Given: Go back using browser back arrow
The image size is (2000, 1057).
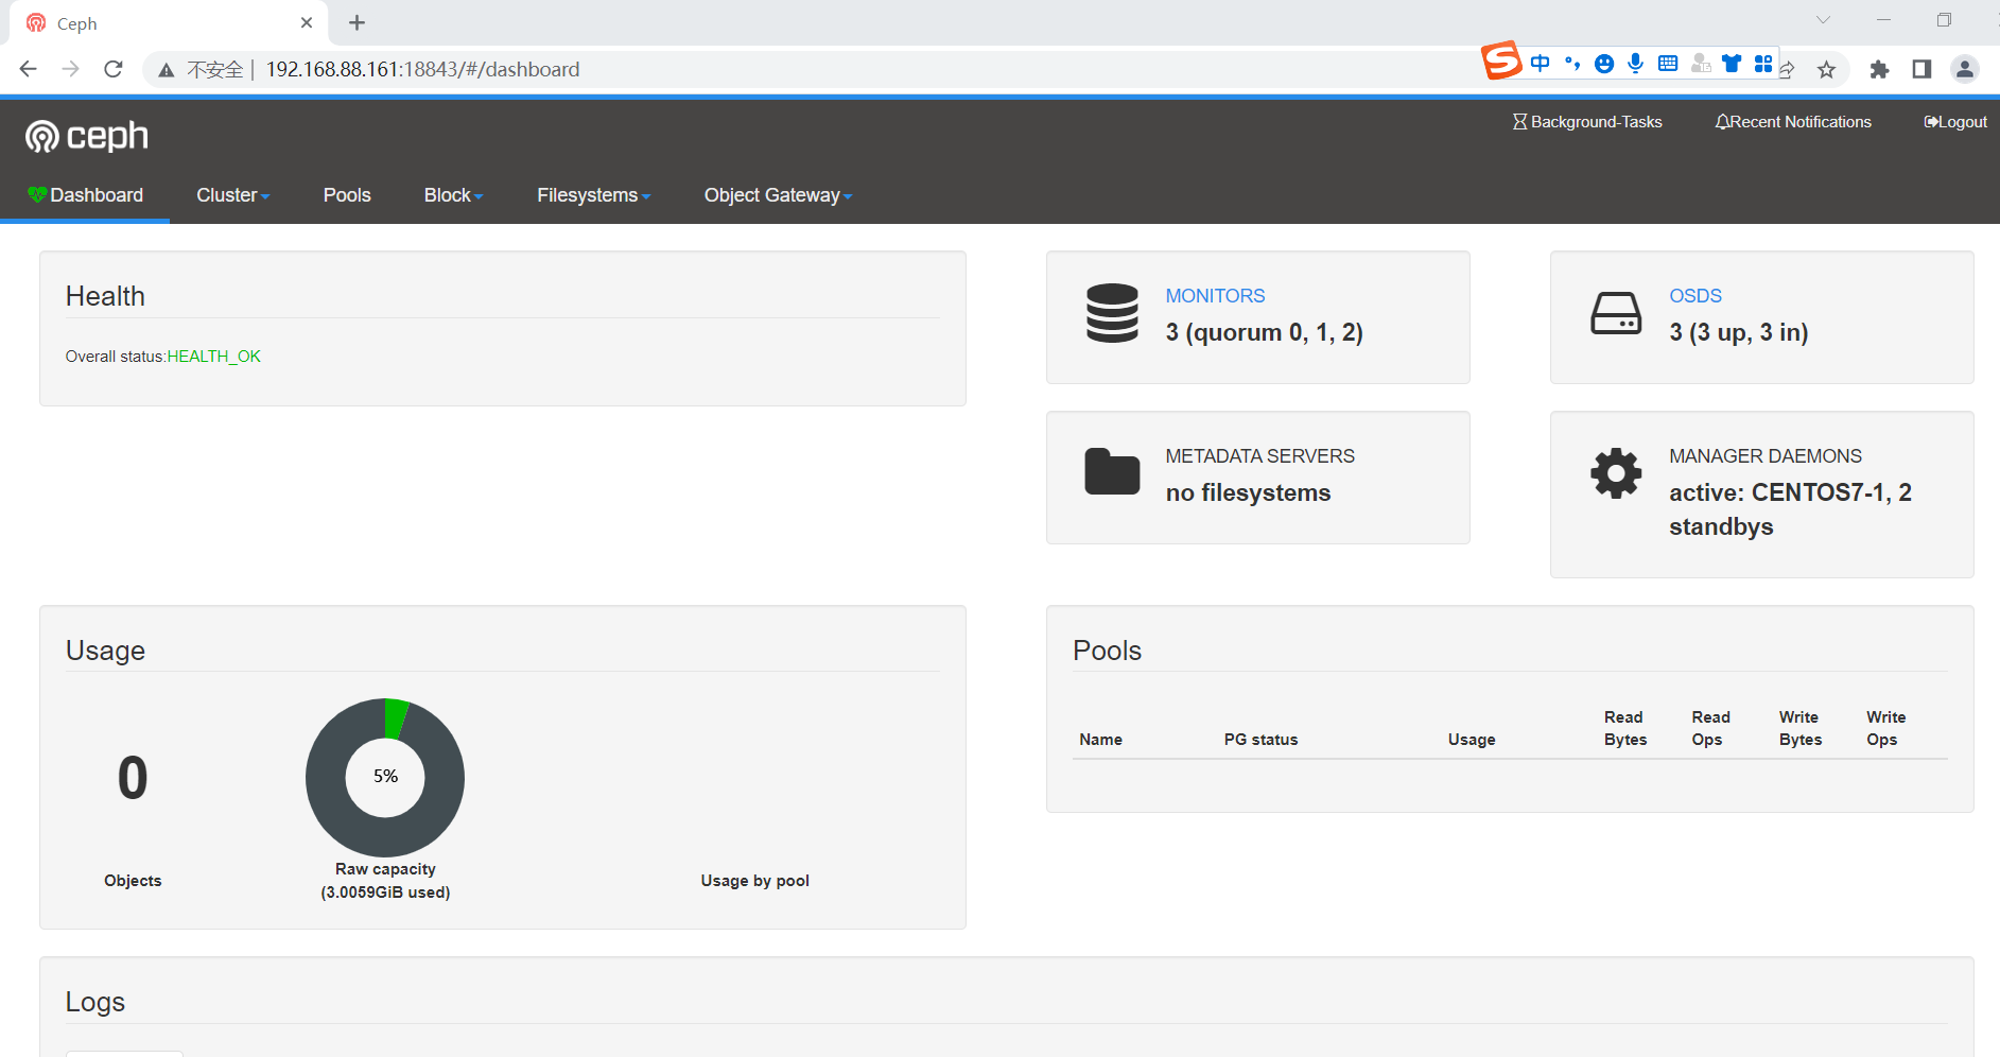Looking at the screenshot, I should click(28, 69).
